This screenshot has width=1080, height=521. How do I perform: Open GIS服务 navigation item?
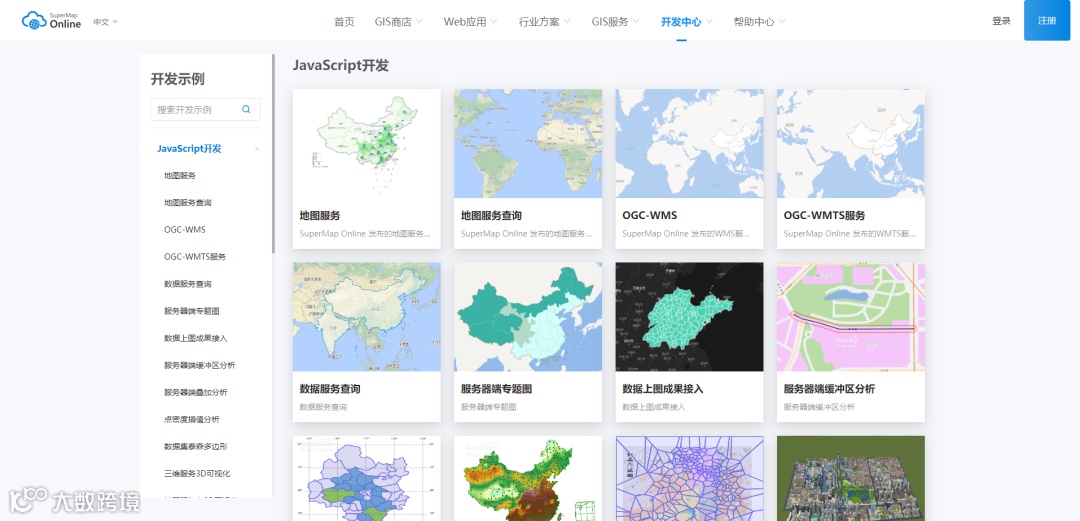[610, 21]
